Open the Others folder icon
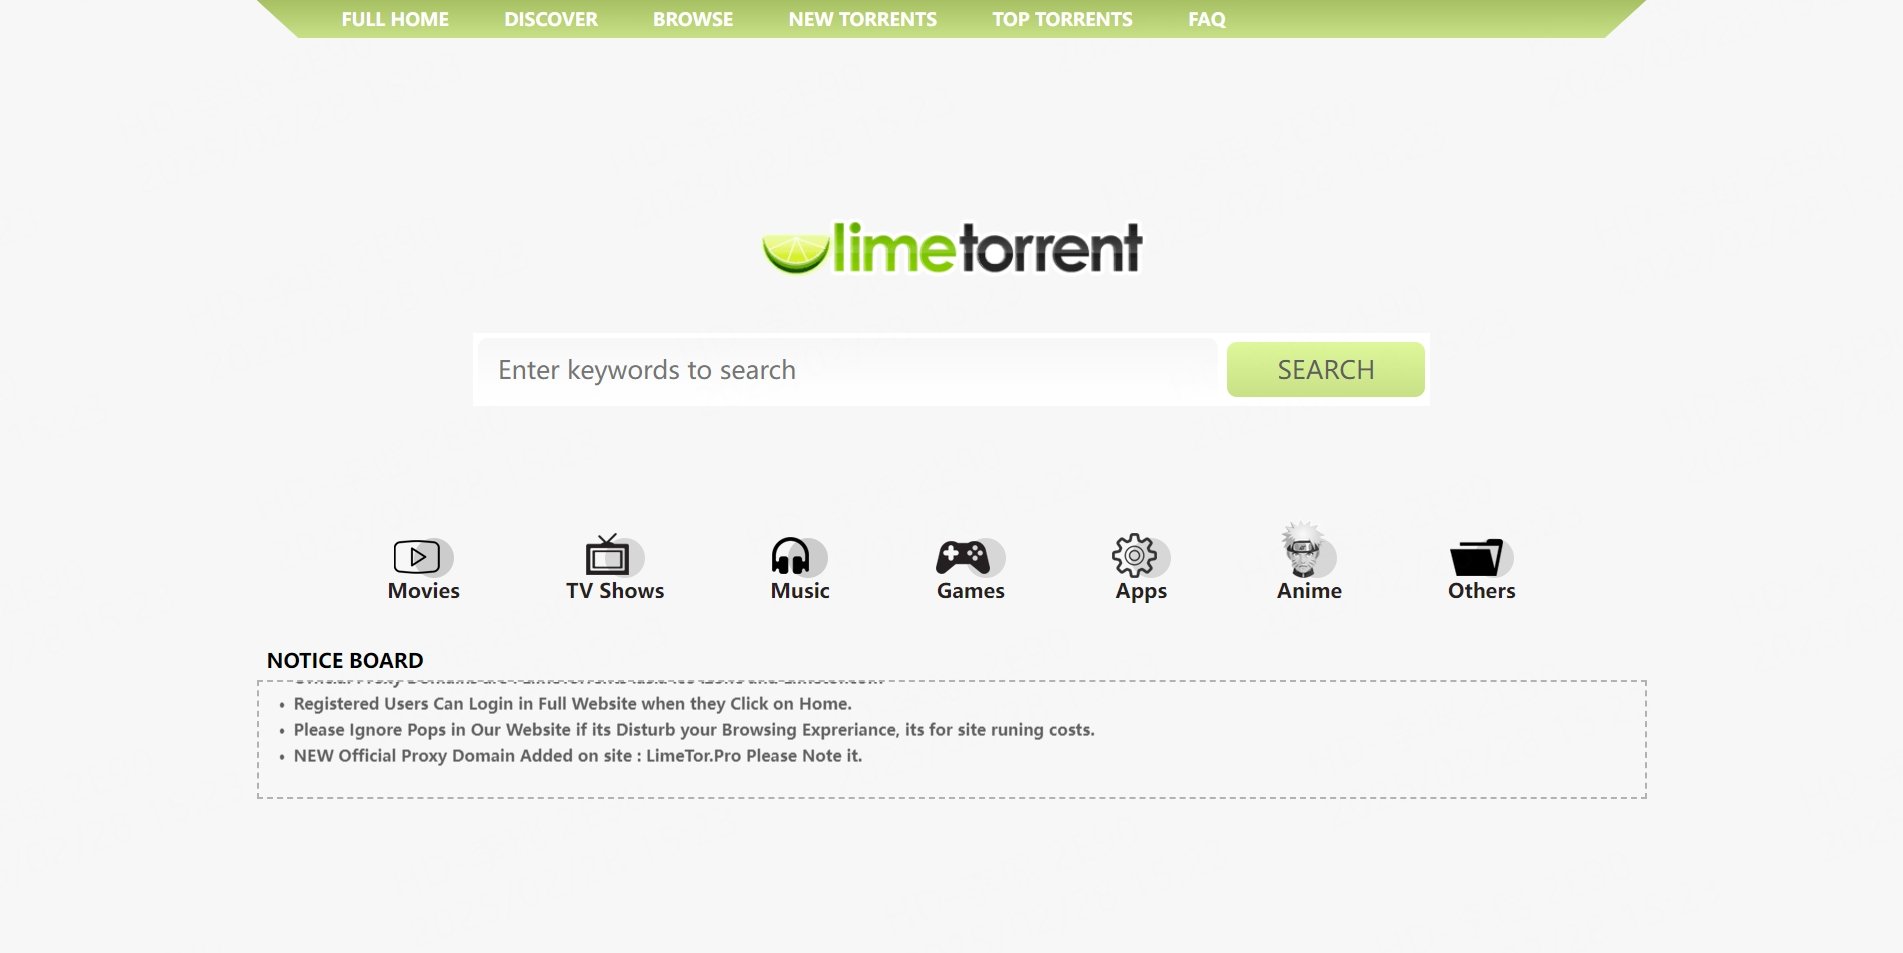 (x=1481, y=557)
